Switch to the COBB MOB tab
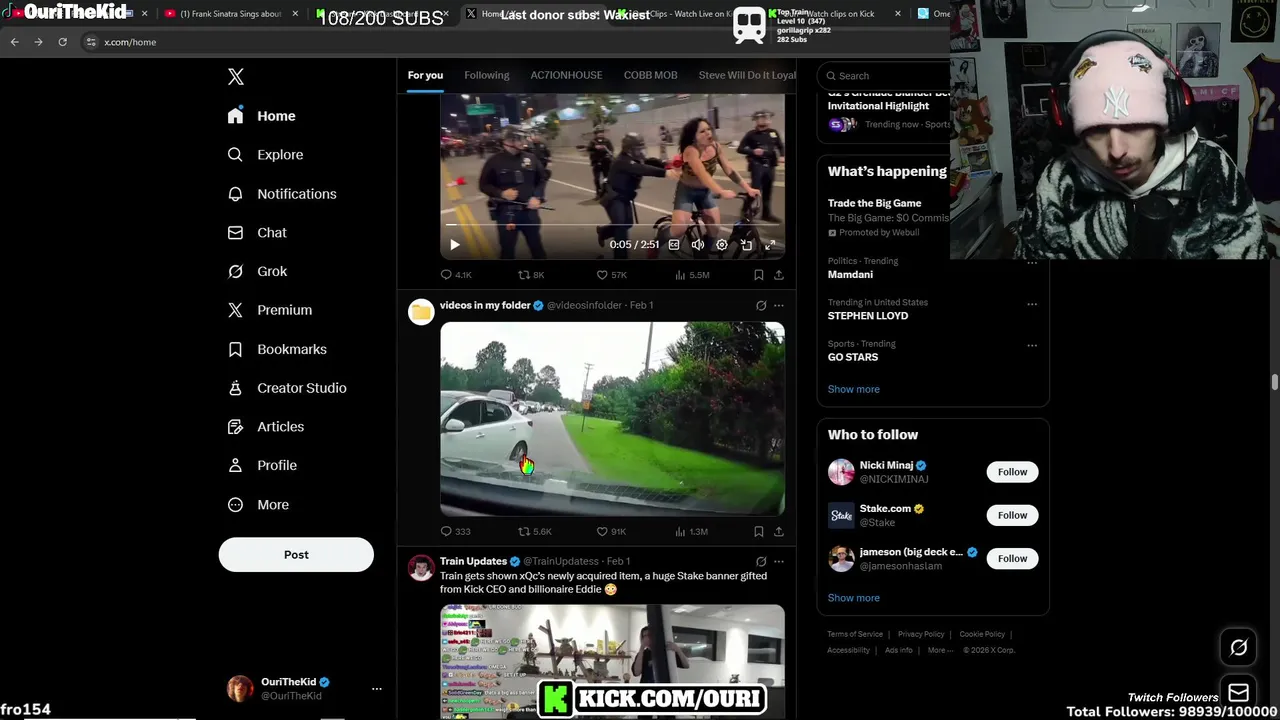This screenshot has height=720, width=1280. click(651, 75)
